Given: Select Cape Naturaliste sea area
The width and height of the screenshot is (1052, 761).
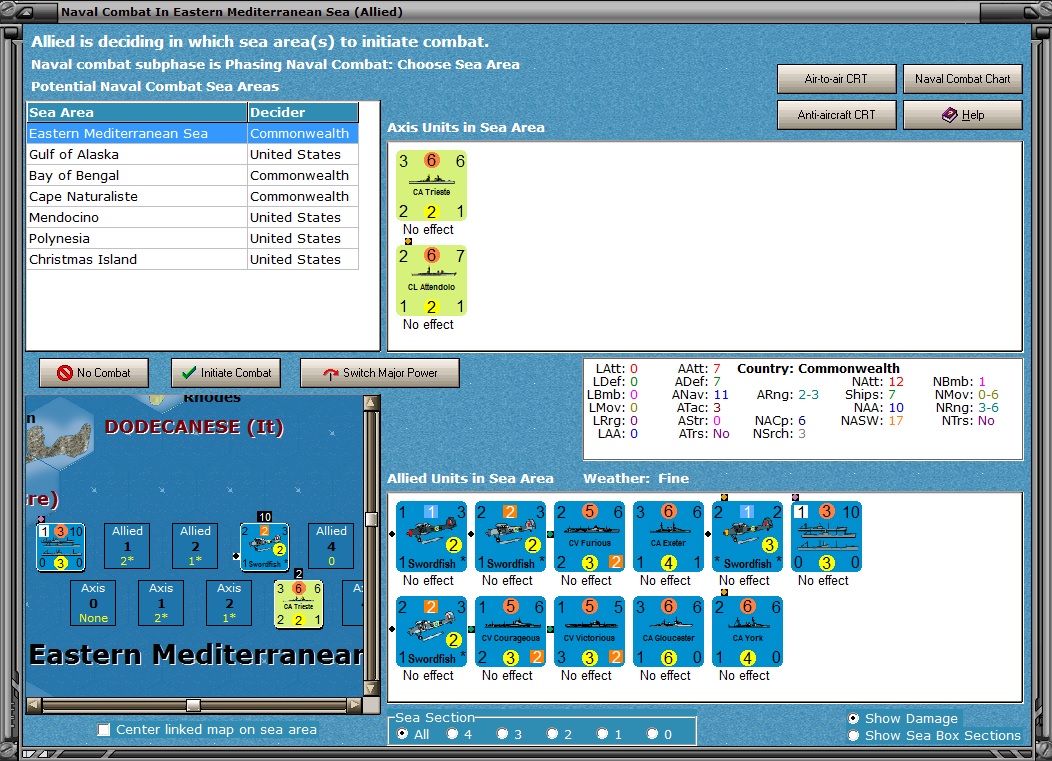Looking at the screenshot, I should tap(193, 197).
